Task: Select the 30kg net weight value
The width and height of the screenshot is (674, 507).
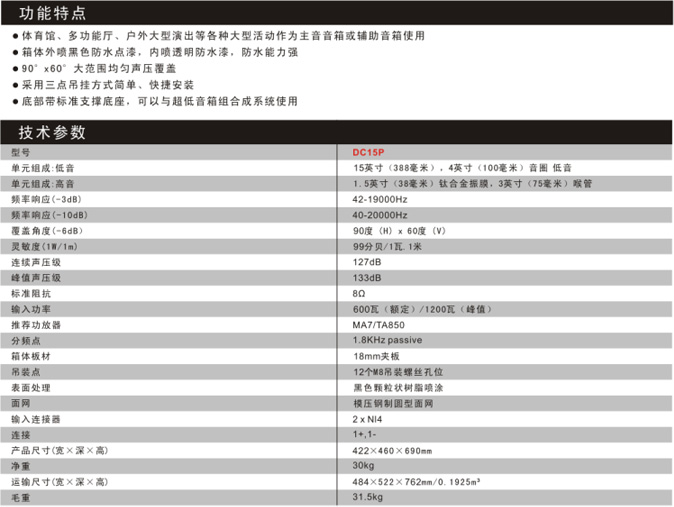Action: (x=363, y=466)
